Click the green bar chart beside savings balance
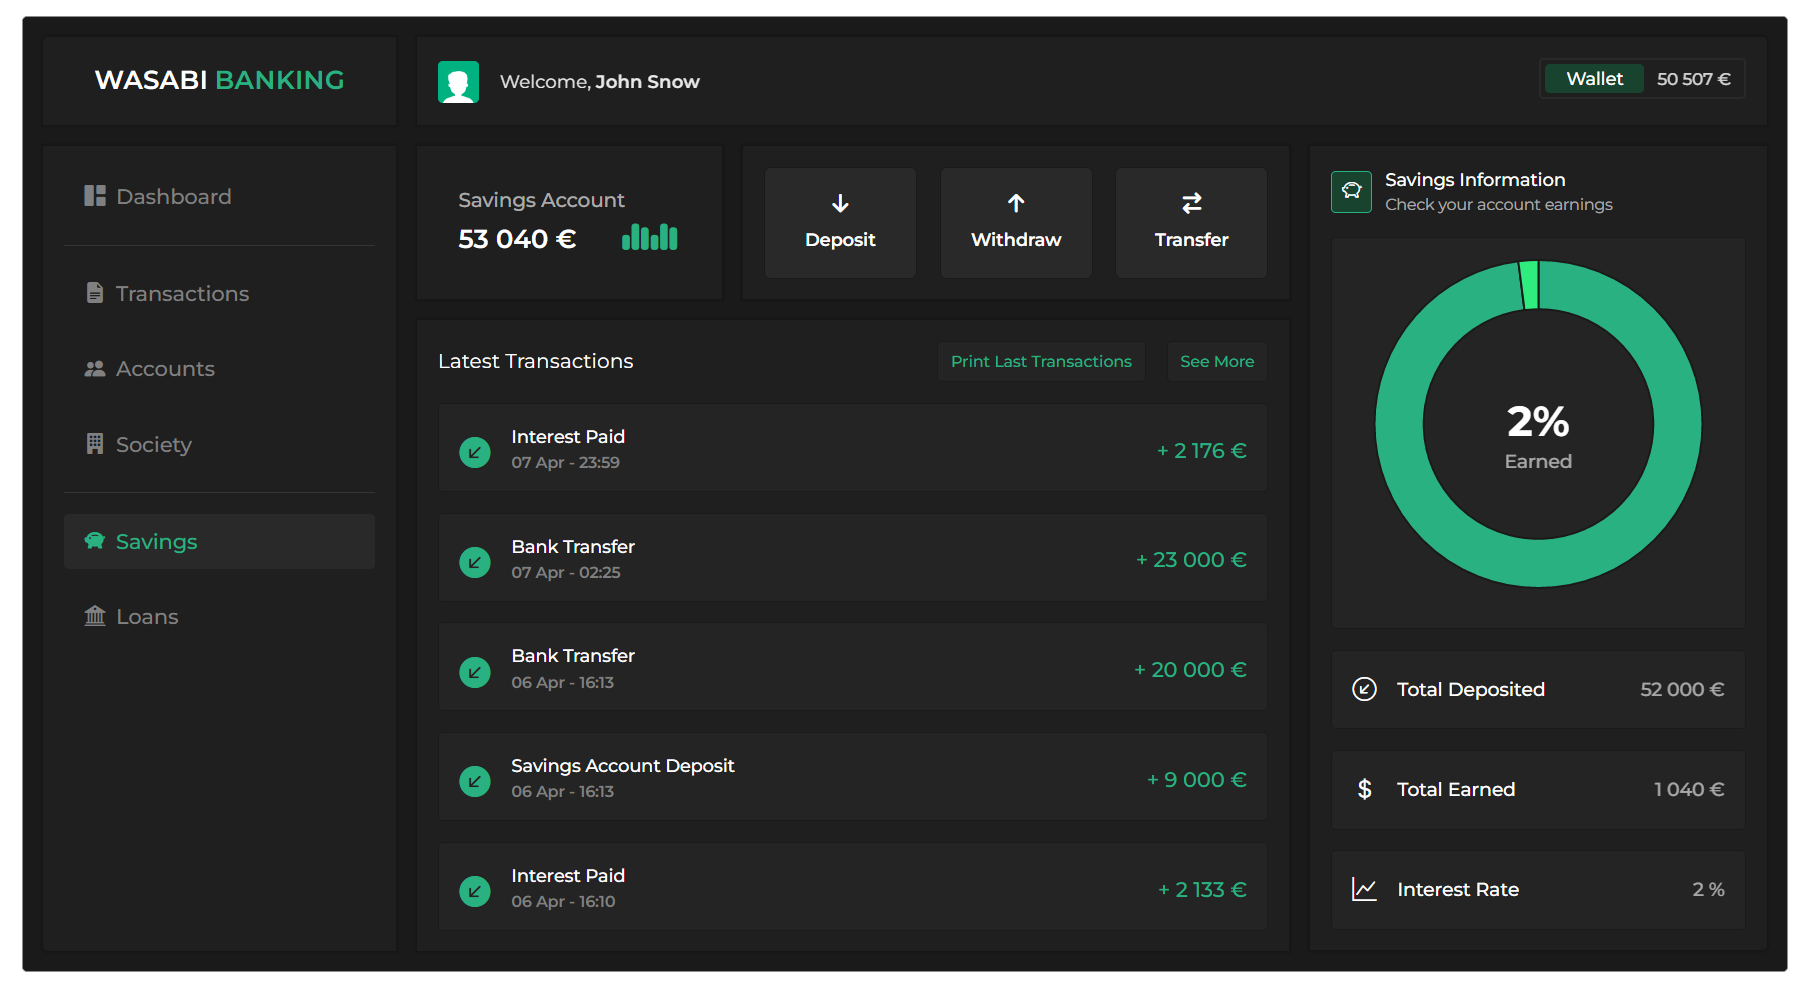Screen dimensions: 1818x995 pos(649,238)
